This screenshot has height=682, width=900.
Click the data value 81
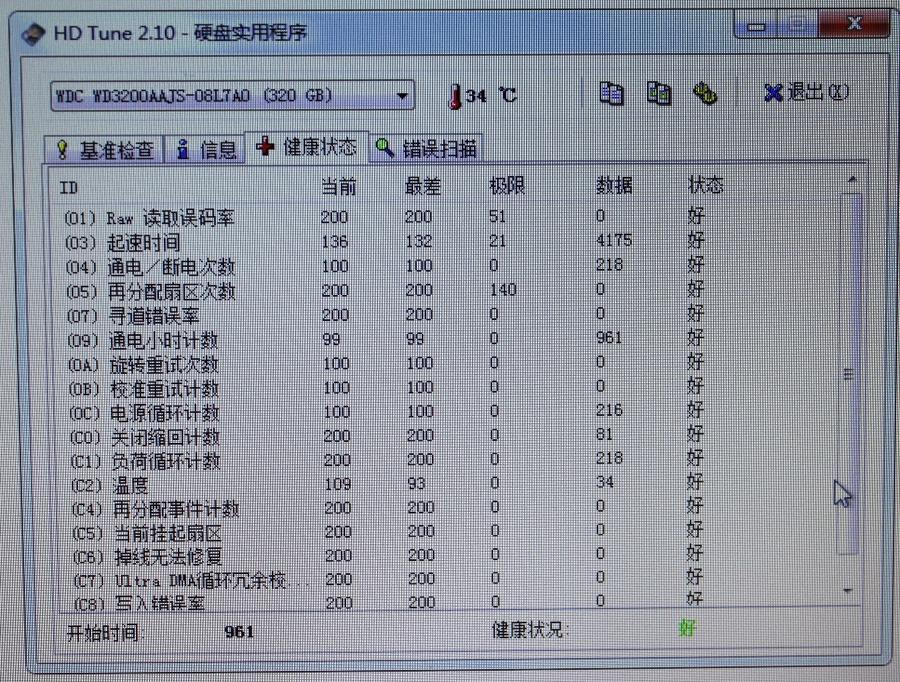(x=604, y=434)
